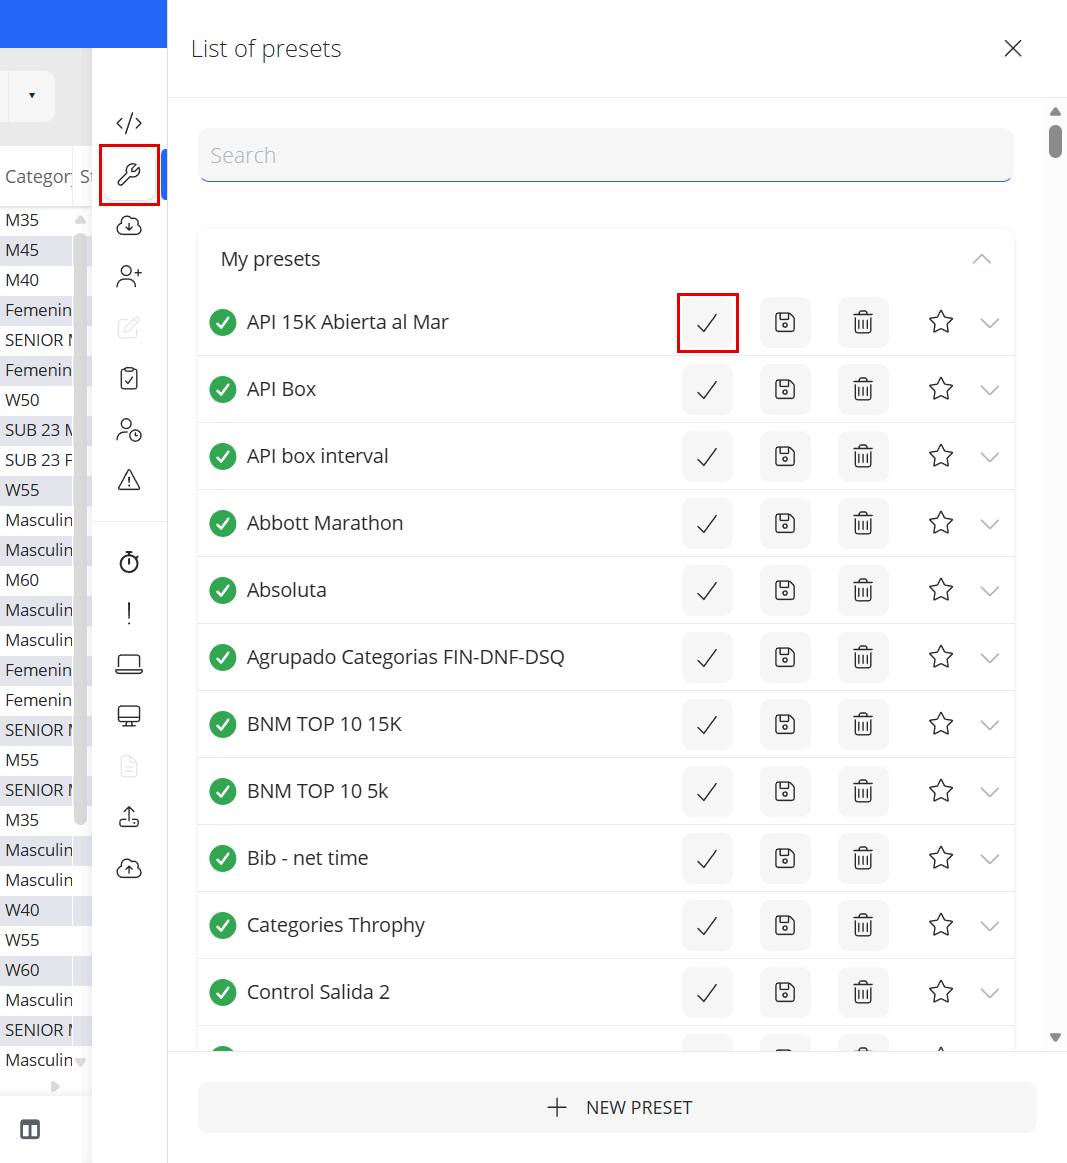Open the laptop icon in sidebar
The height and width of the screenshot is (1163, 1067).
(x=129, y=664)
